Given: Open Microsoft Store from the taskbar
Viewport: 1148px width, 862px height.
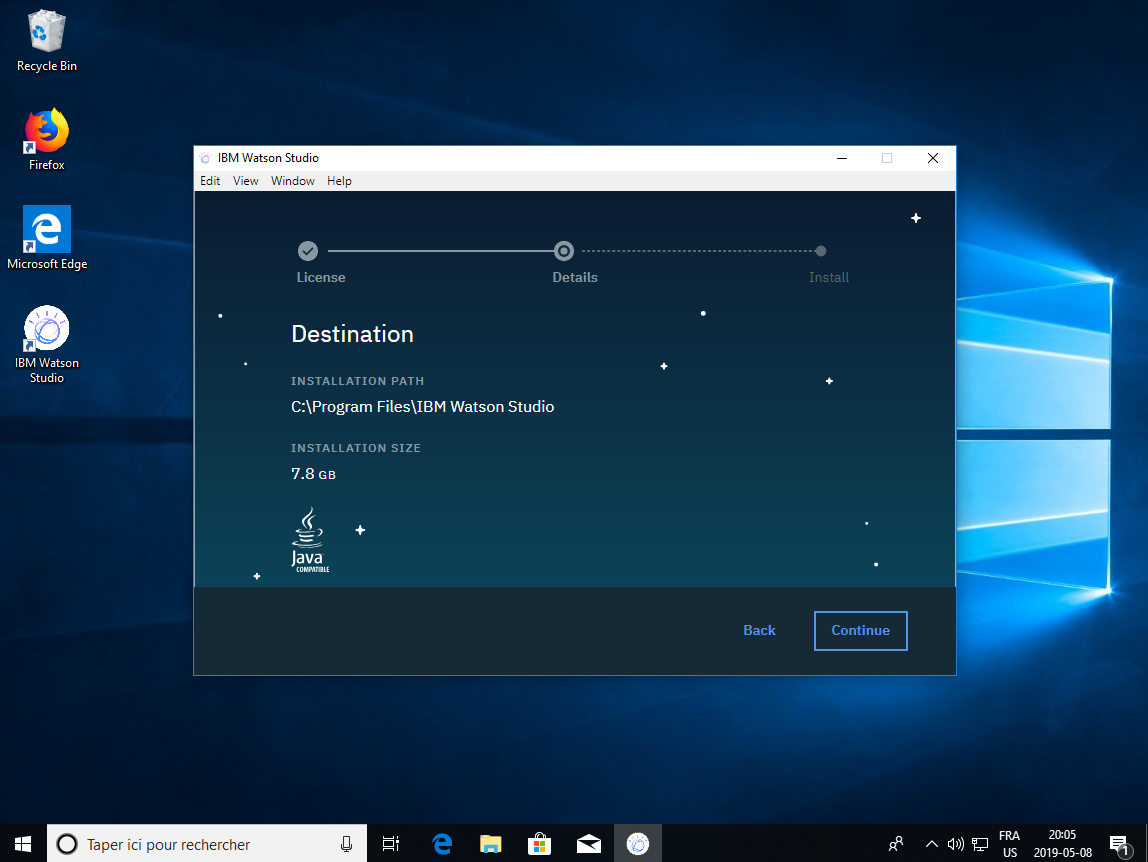Looking at the screenshot, I should [539, 844].
